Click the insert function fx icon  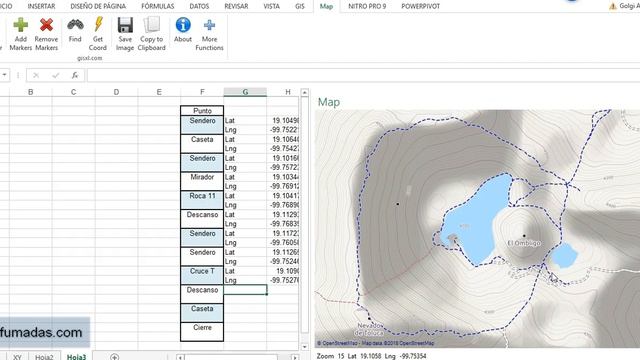75,75
